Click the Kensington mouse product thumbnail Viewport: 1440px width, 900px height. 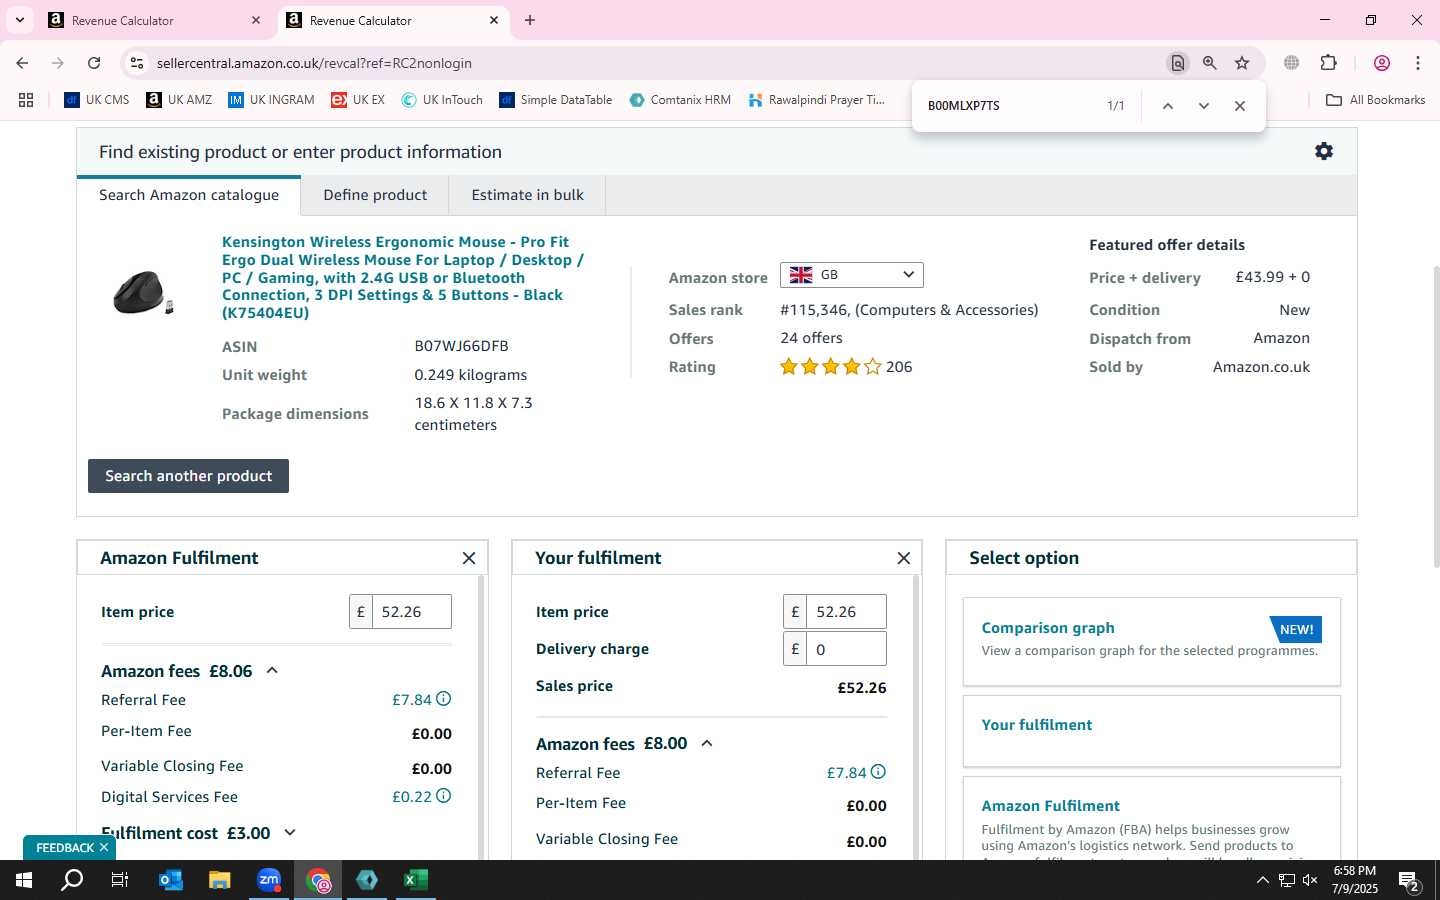click(x=142, y=292)
